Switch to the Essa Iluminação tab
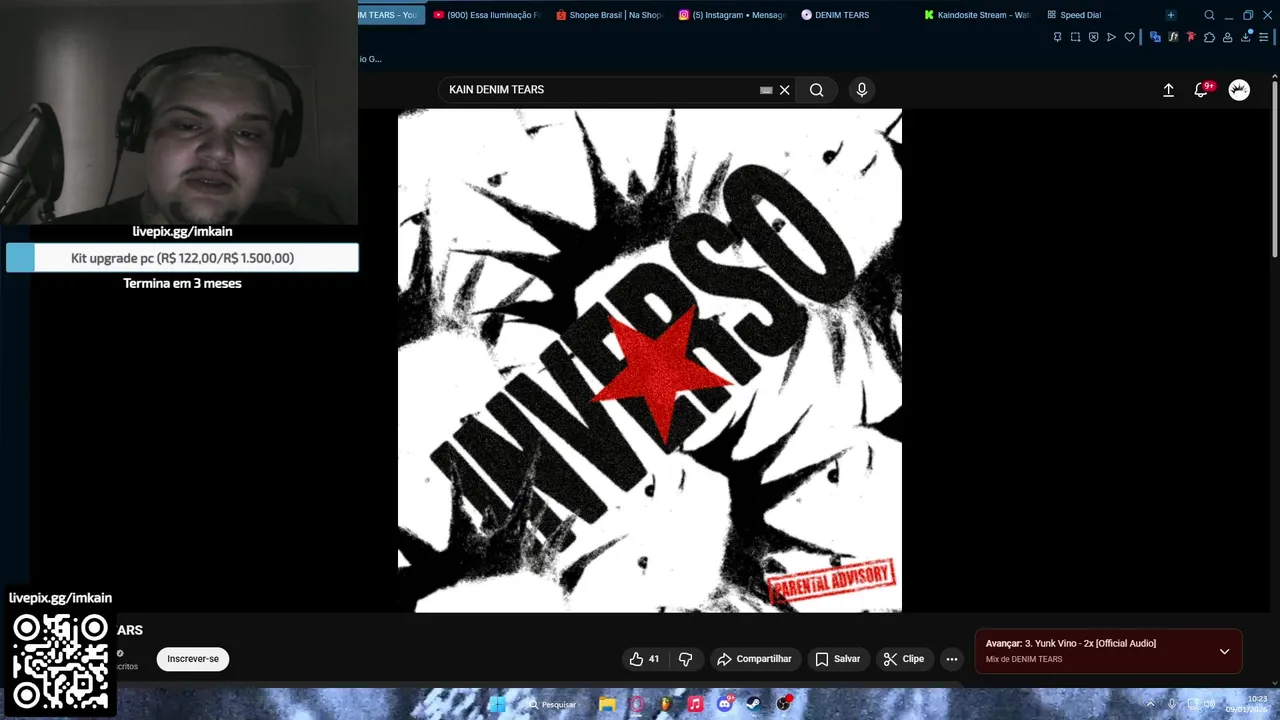Image resolution: width=1280 pixels, height=720 pixels. click(487, 15)
